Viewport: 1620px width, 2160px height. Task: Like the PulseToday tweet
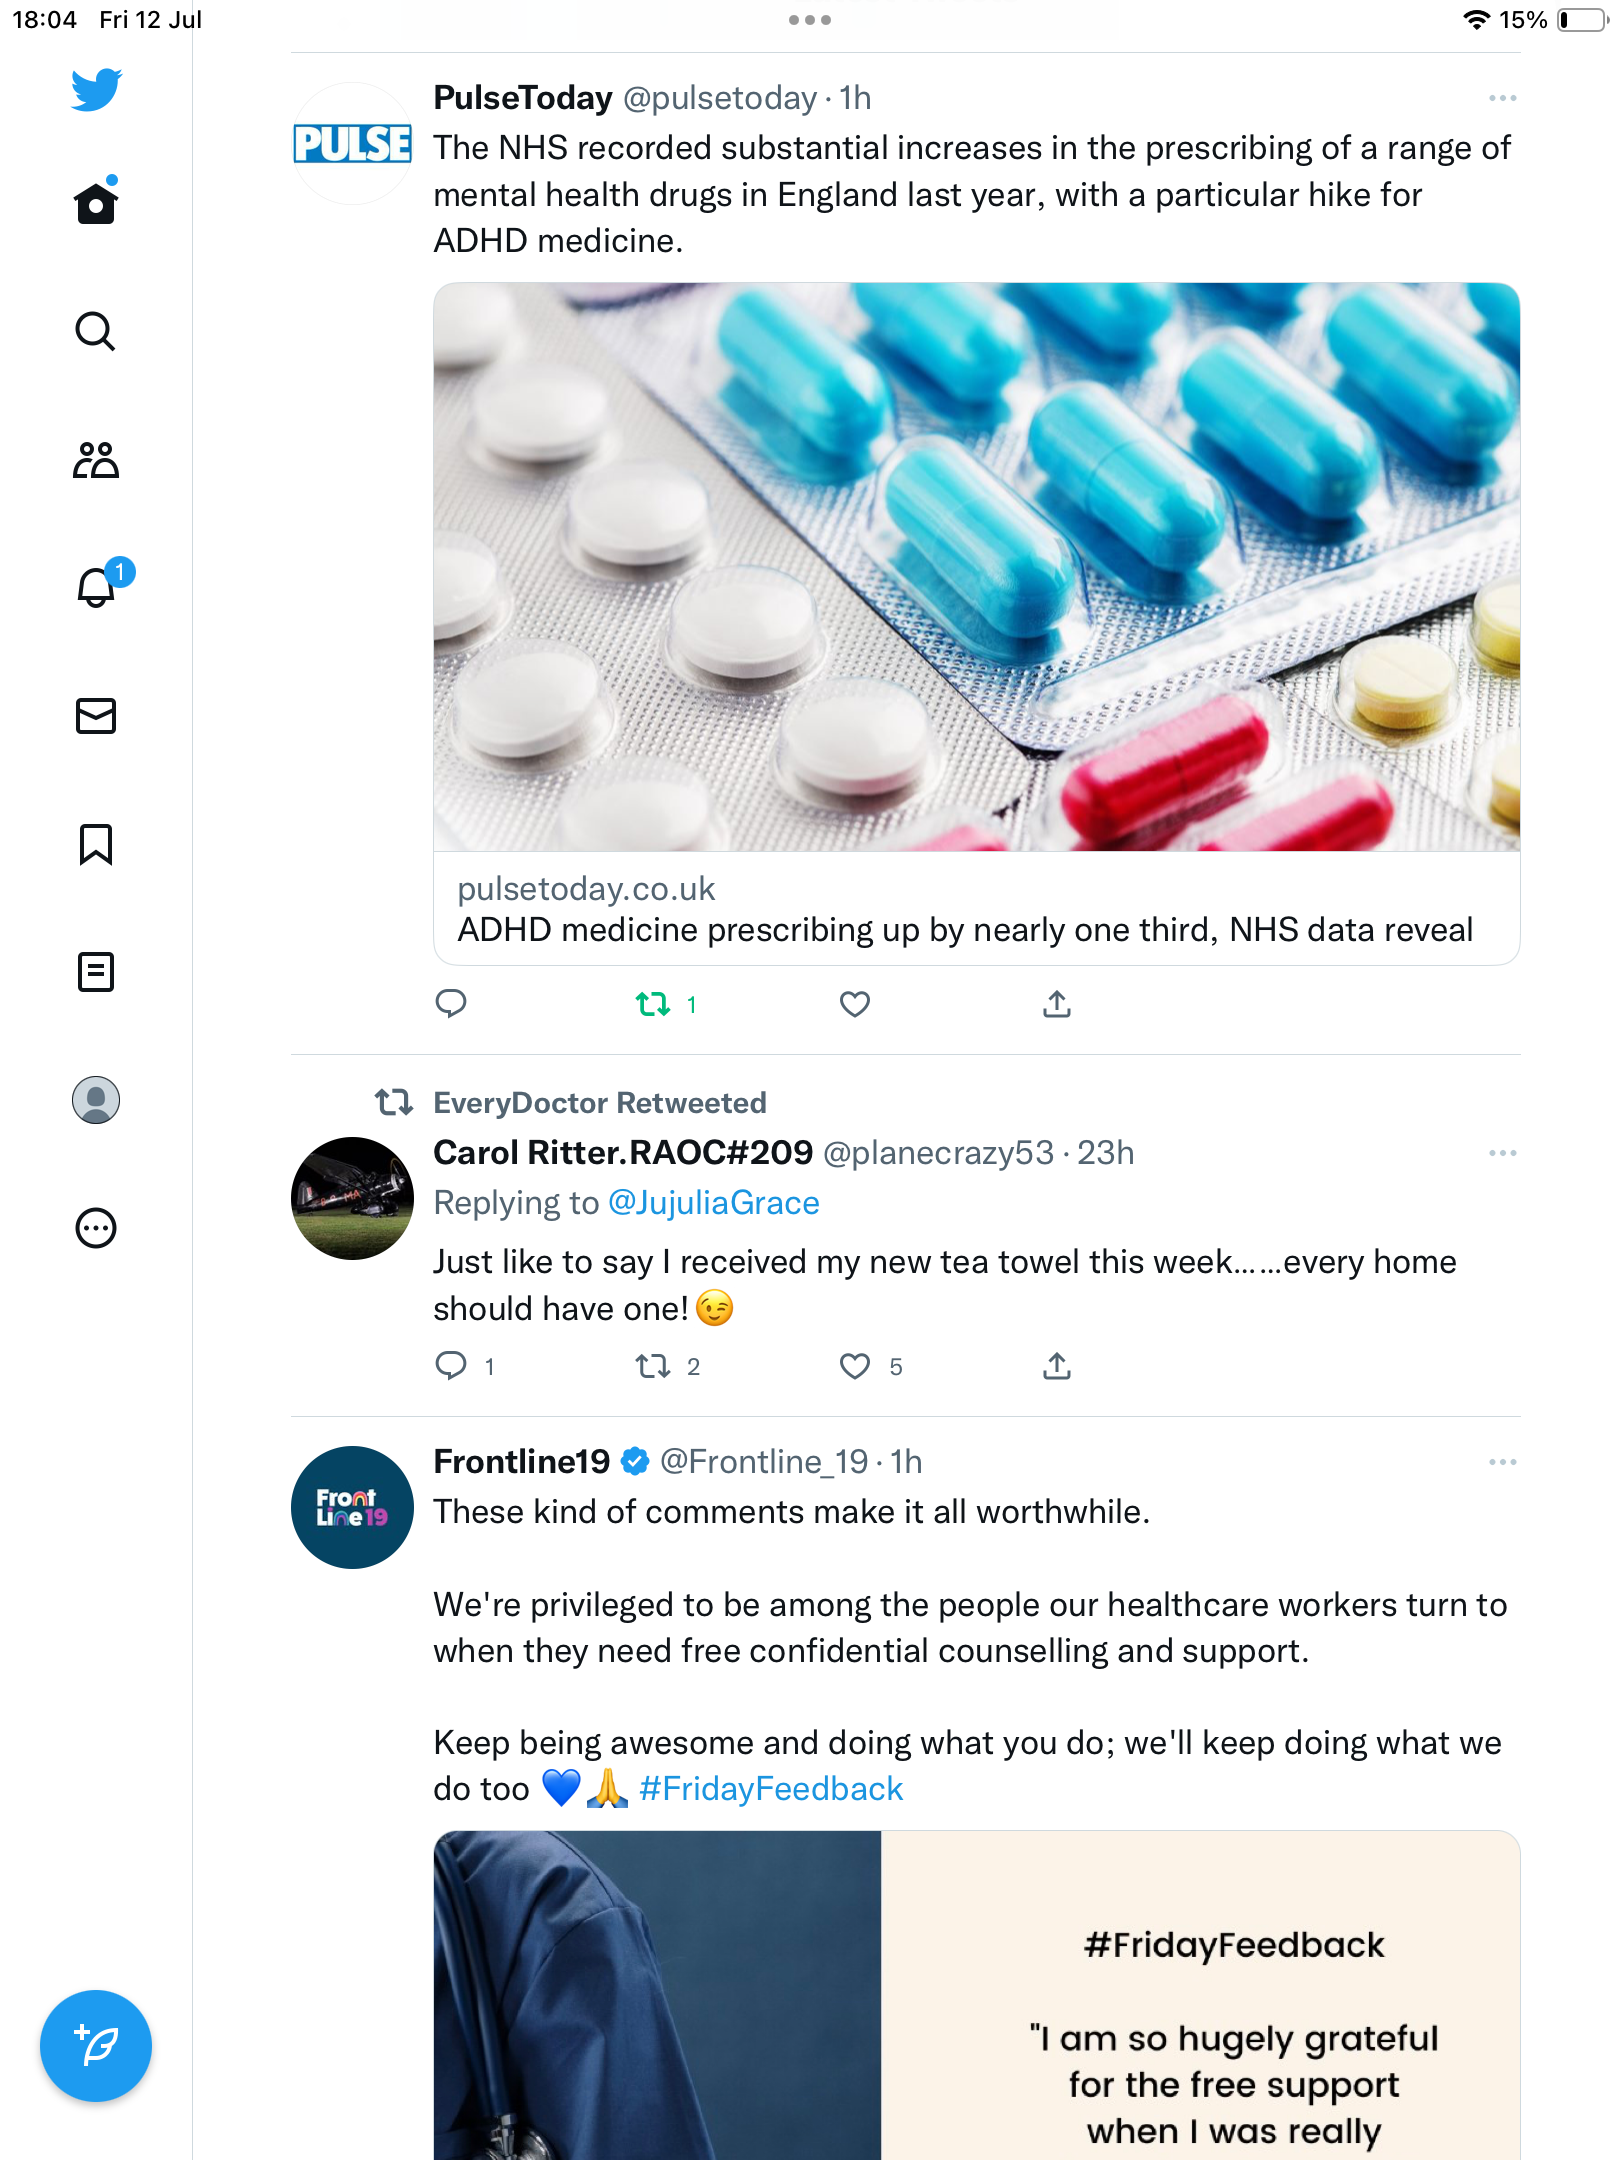pos(855,1004)
